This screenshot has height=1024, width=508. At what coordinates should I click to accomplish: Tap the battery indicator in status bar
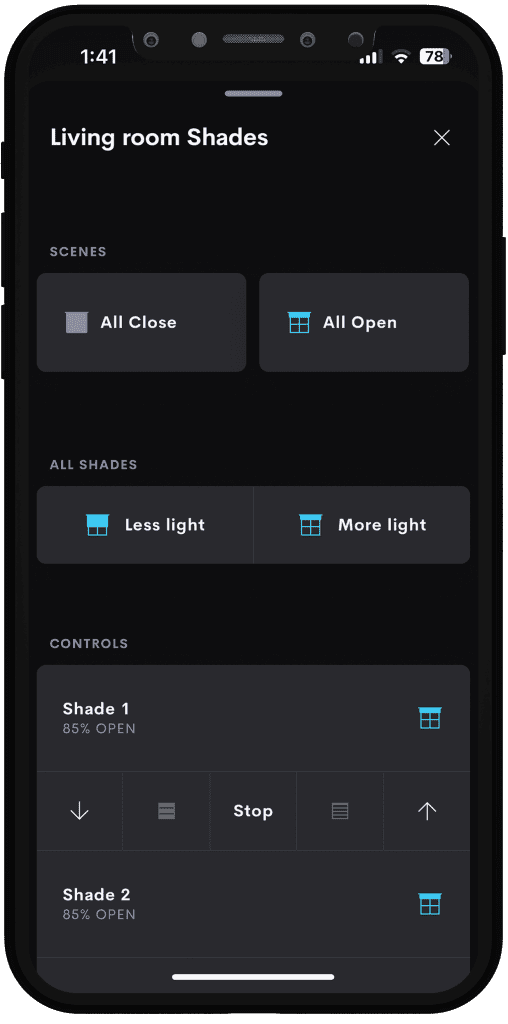pos(436,57)
